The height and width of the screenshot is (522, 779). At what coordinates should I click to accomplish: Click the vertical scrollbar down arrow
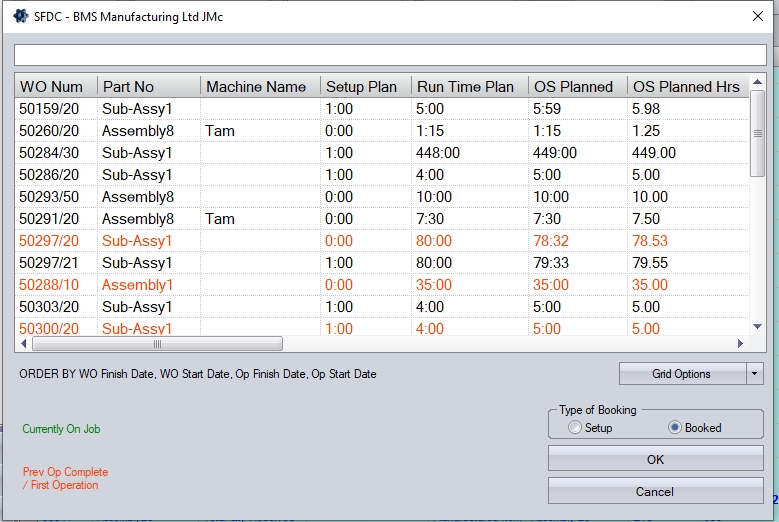tap(758, 326)
